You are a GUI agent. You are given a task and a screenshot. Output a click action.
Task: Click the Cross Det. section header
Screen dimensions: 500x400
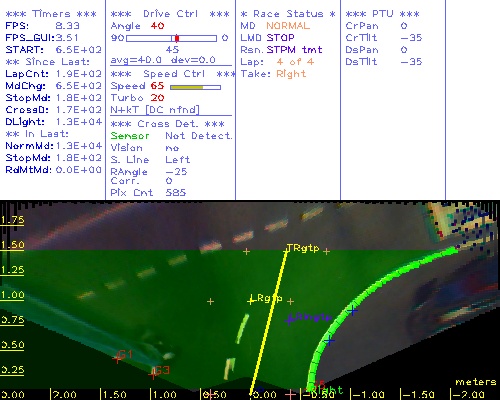(167, 124)
